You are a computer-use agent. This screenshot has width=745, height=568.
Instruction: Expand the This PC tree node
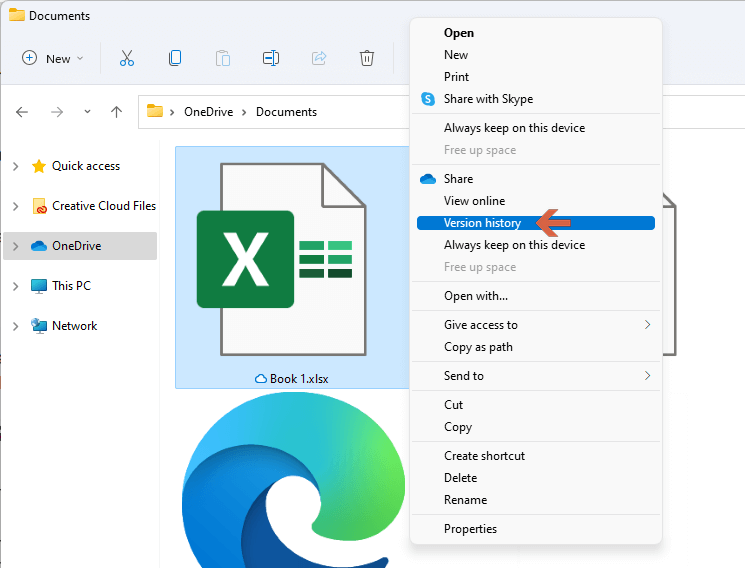(16, 286)
